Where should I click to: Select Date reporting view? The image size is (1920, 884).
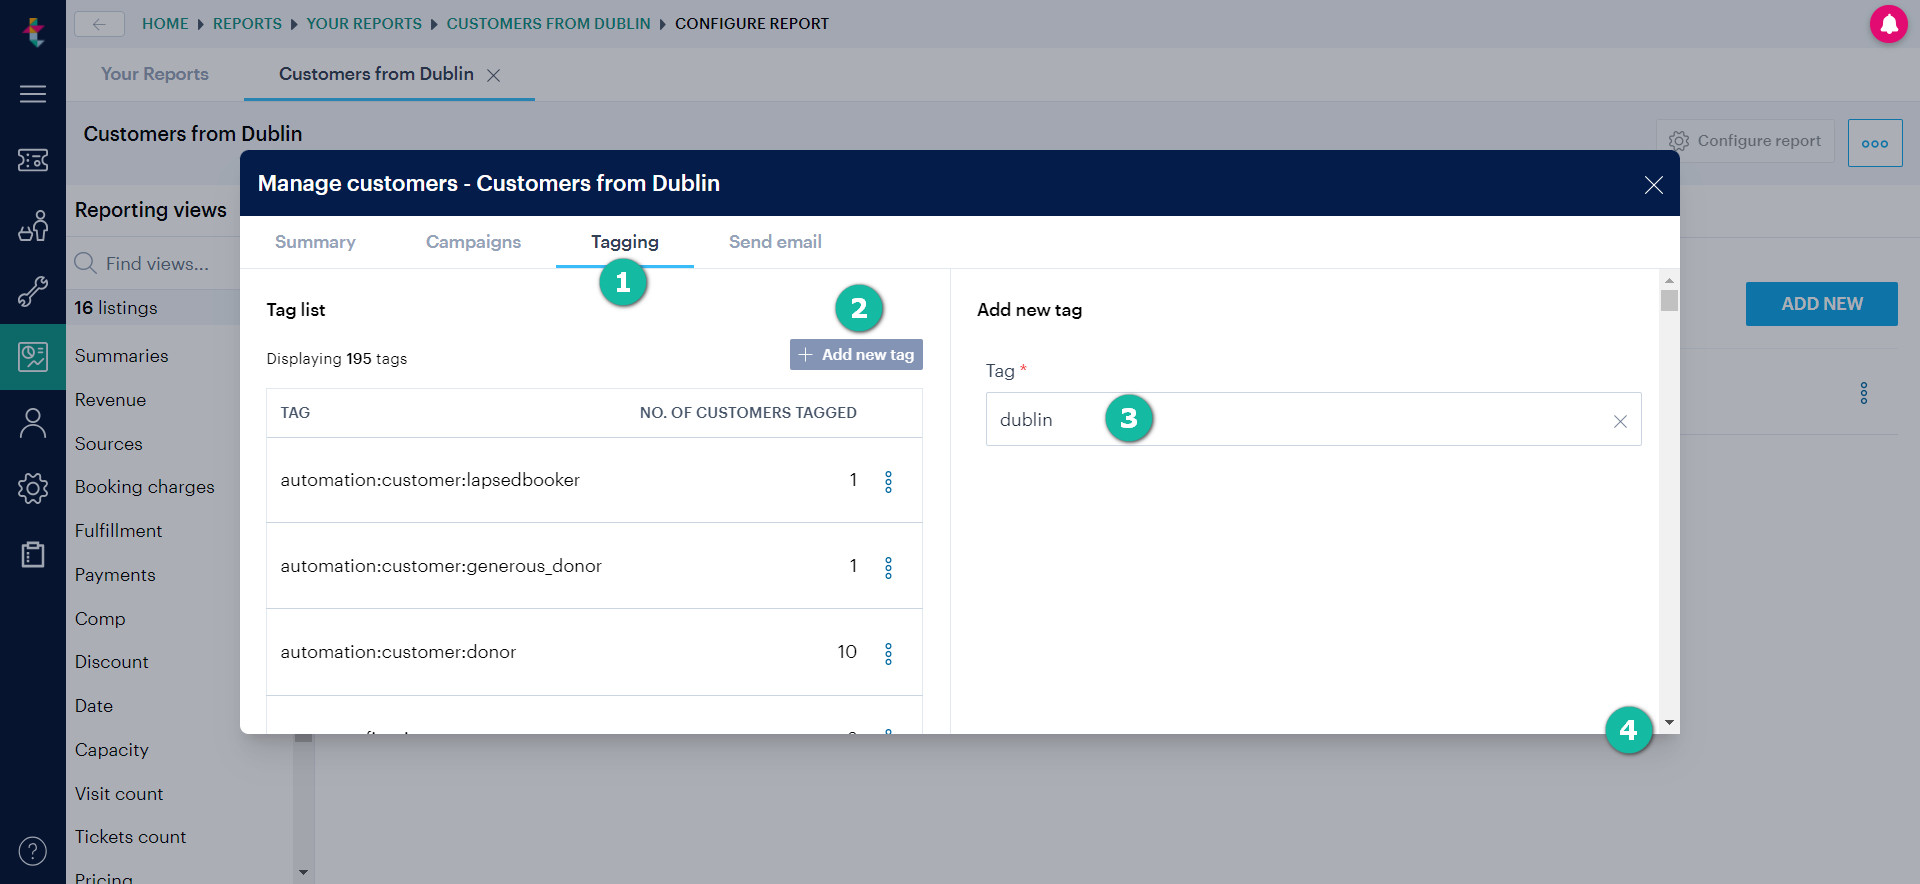click(94, 706)
